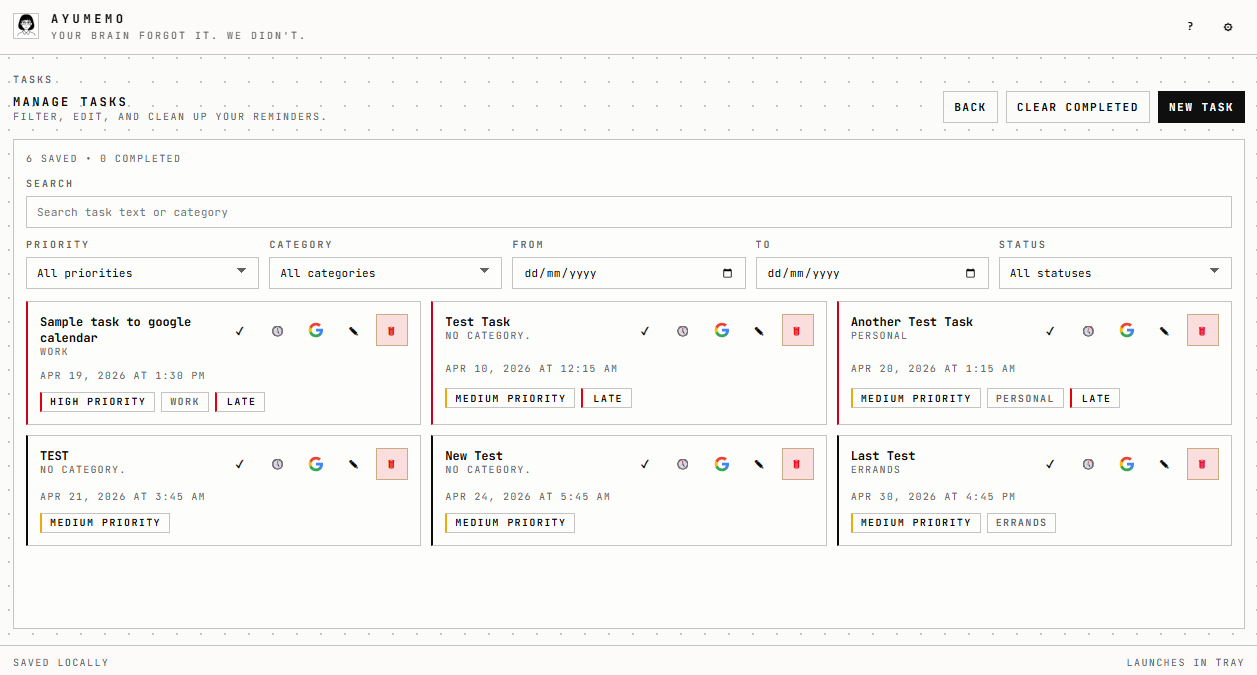Open help via the question mark icon

(x=1189, y=27)
